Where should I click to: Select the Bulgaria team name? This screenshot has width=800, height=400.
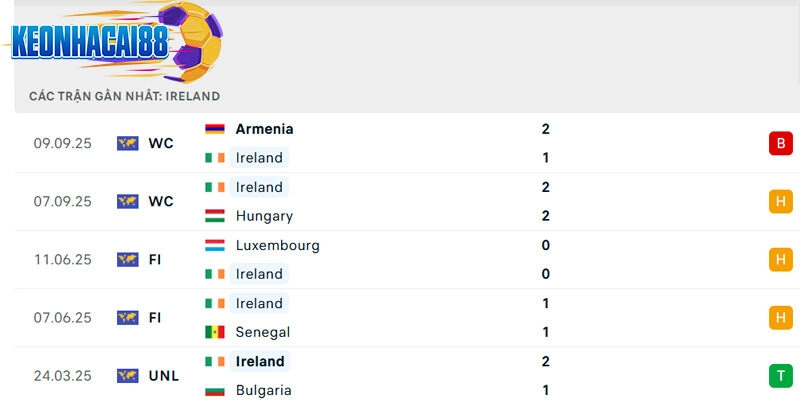[x=263, y=390]
